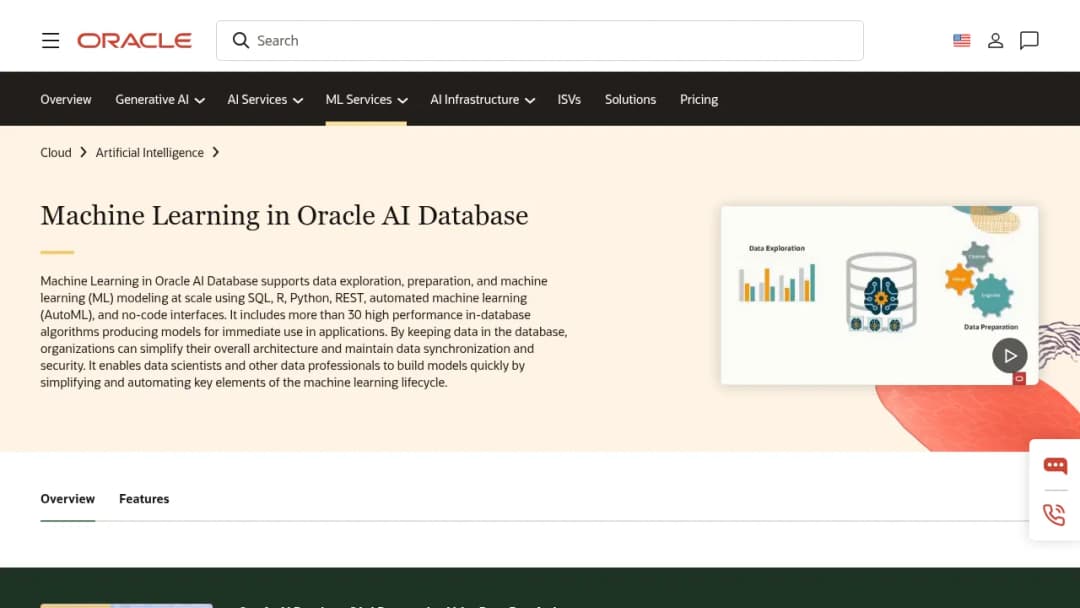
Task: Expand the ML Services dropdown
Action: (x=366, y=99)
